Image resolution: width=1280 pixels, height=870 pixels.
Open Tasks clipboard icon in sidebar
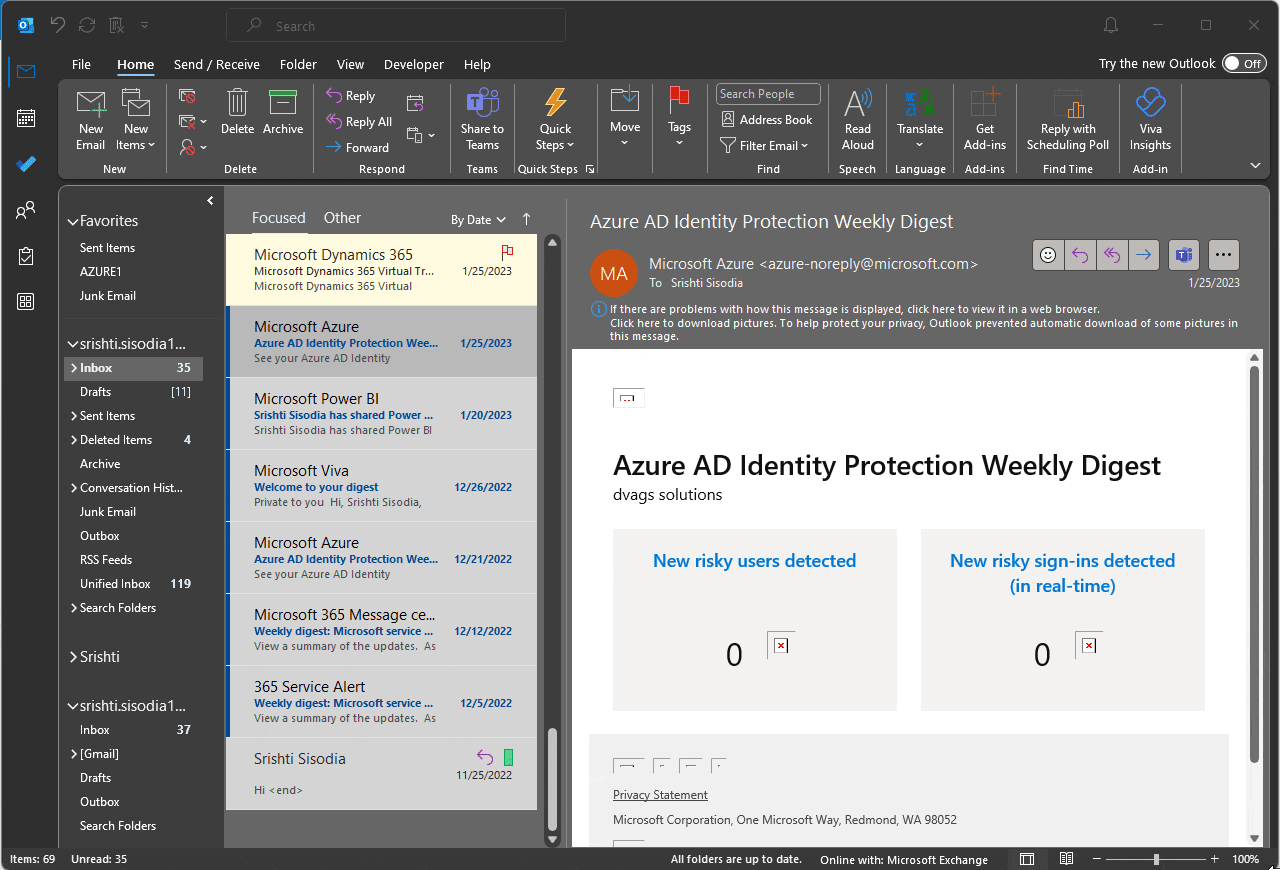click(26, 256)
